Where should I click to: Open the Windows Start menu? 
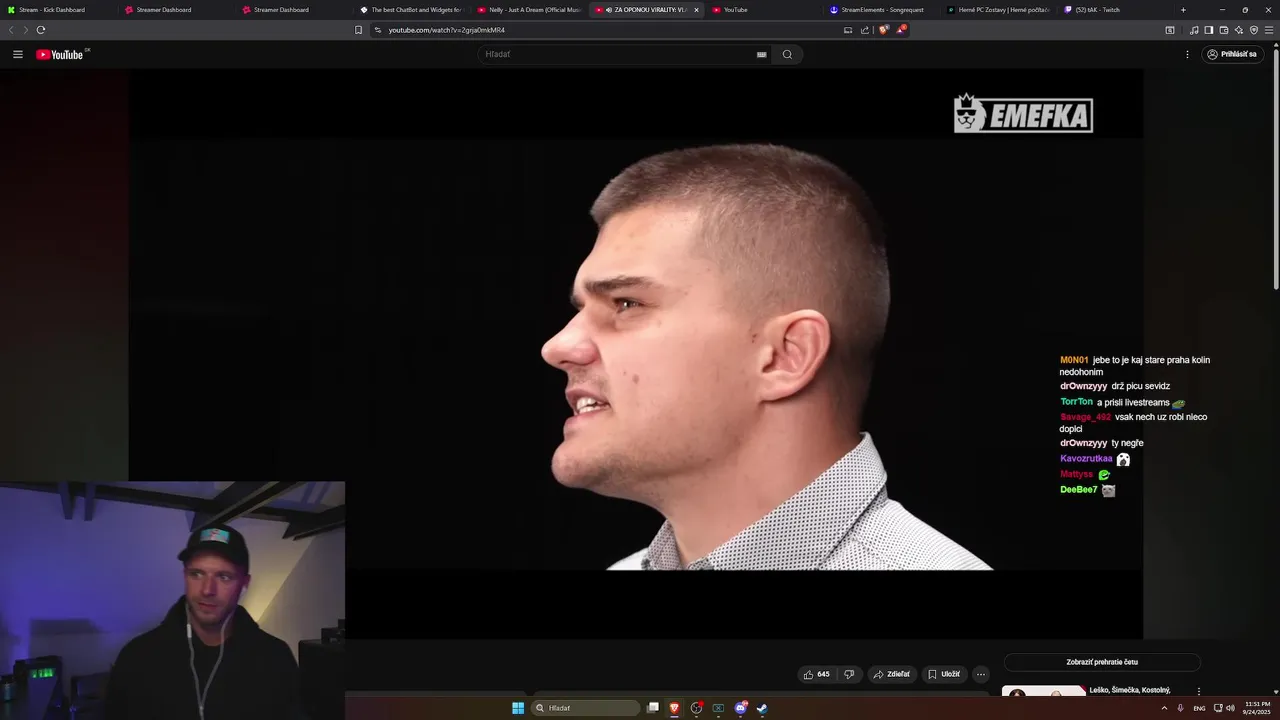(x=518, y=708)
